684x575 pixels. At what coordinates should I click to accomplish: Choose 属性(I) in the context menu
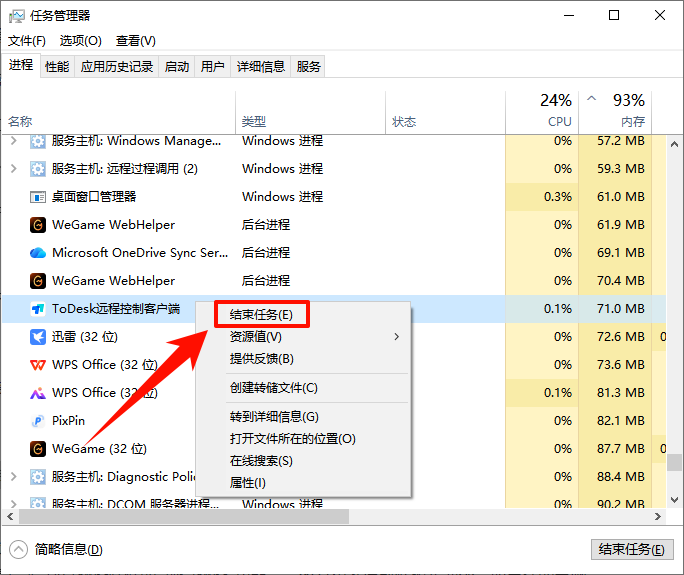pos(247,483)
